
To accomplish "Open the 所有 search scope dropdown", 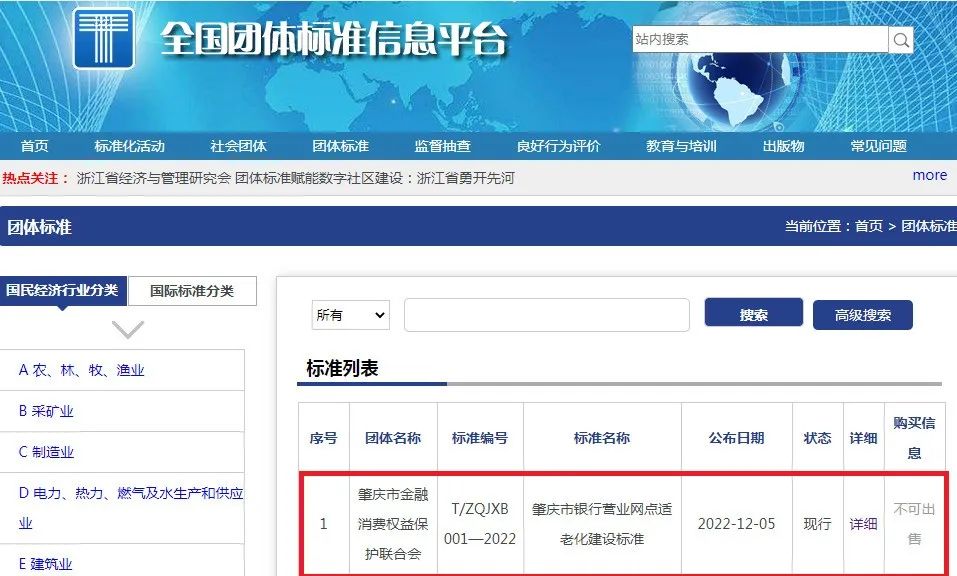I will pyautogui.click(x=350, y=315).
